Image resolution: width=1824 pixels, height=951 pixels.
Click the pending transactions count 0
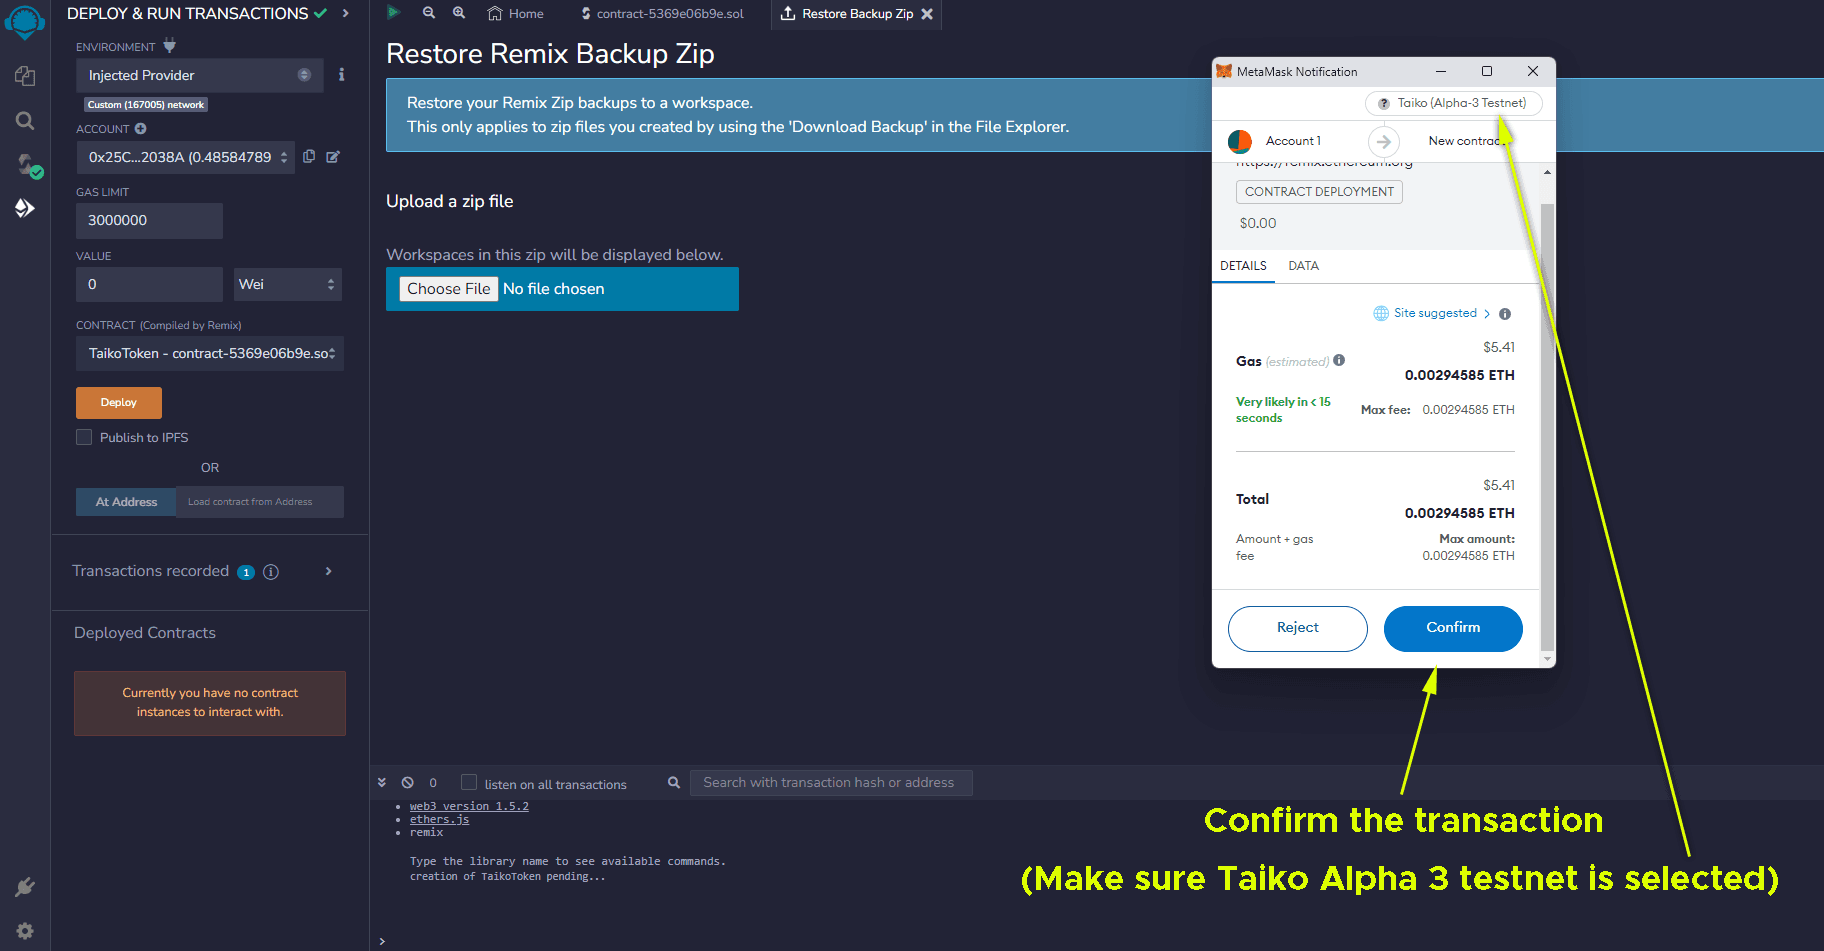click(433, 783)
